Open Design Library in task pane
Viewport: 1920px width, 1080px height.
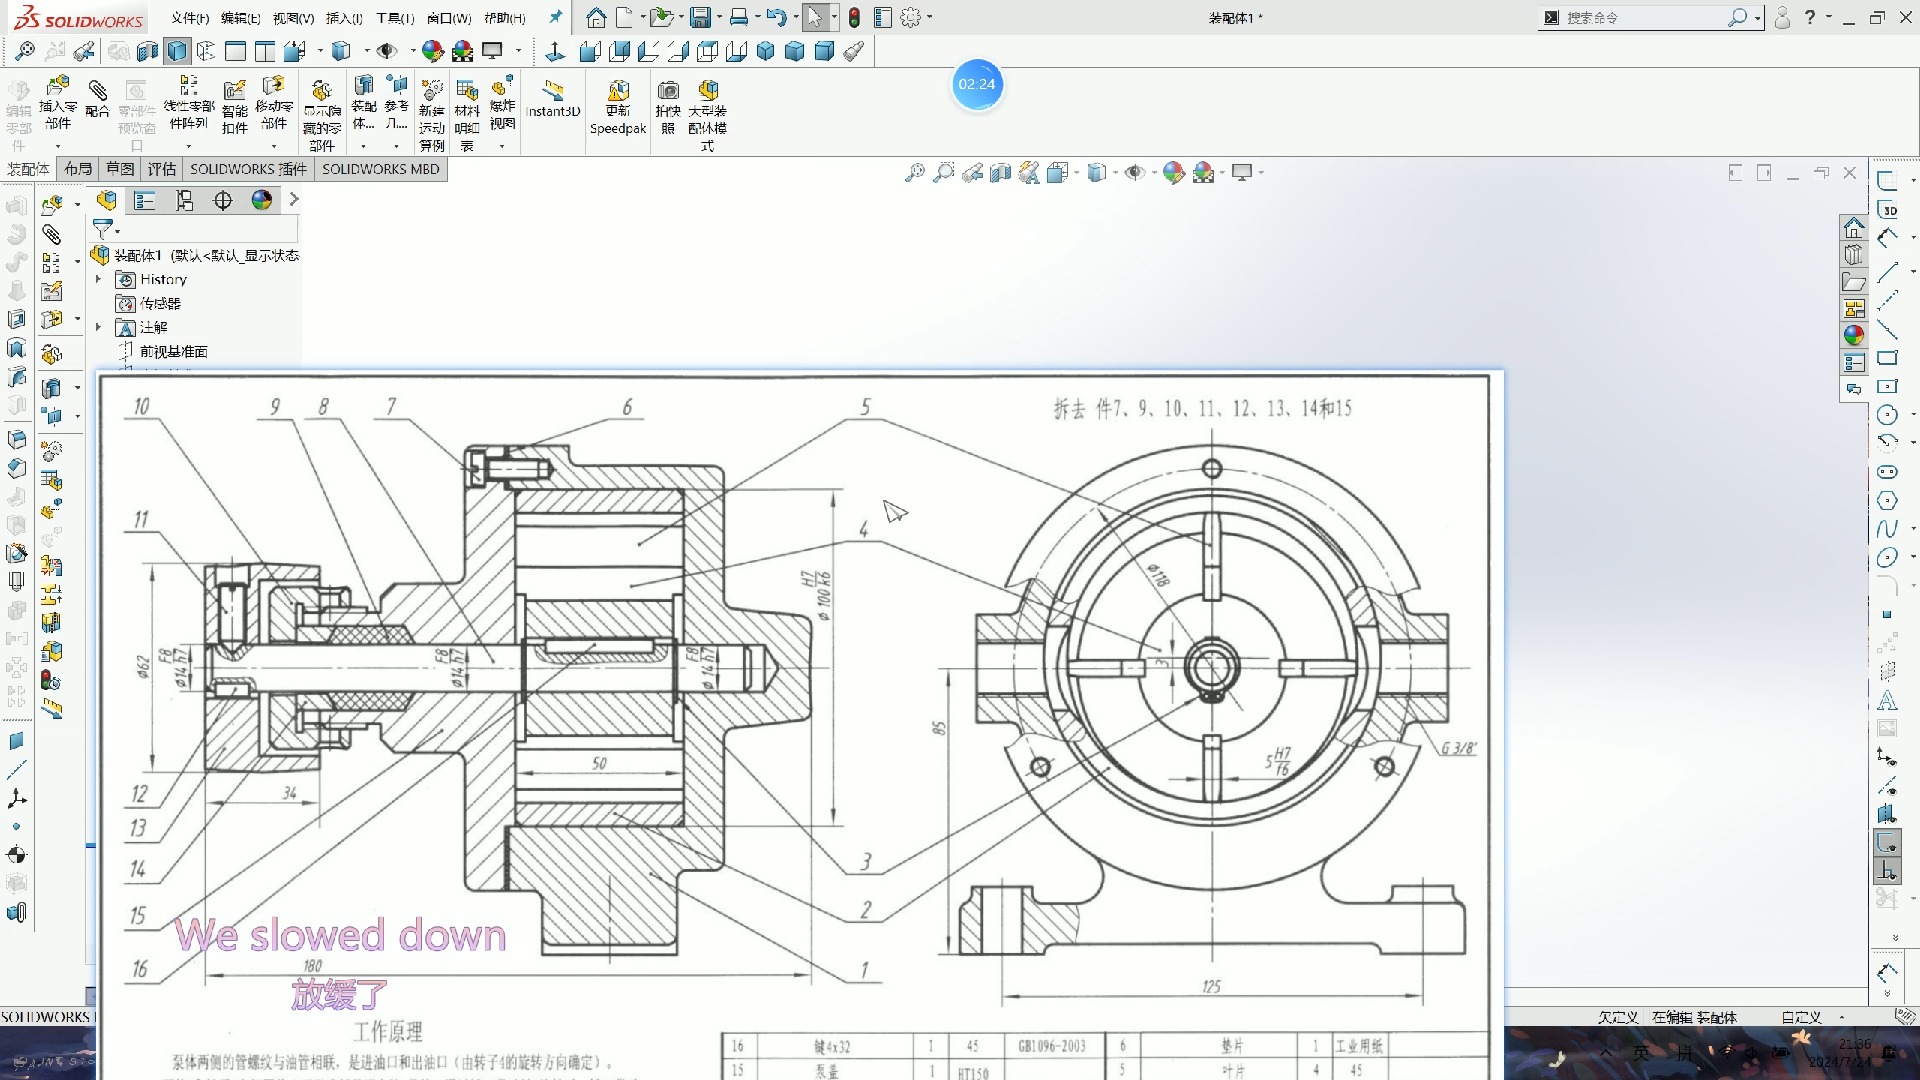coord(1854,254)
